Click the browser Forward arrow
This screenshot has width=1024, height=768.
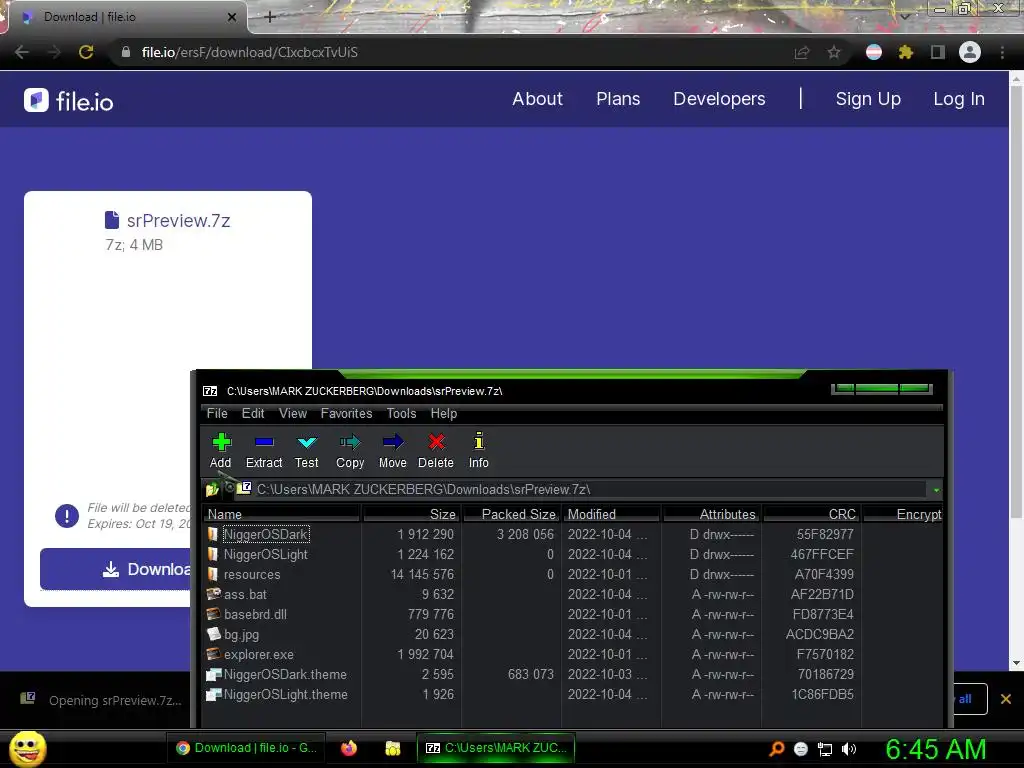click(54, 52)
